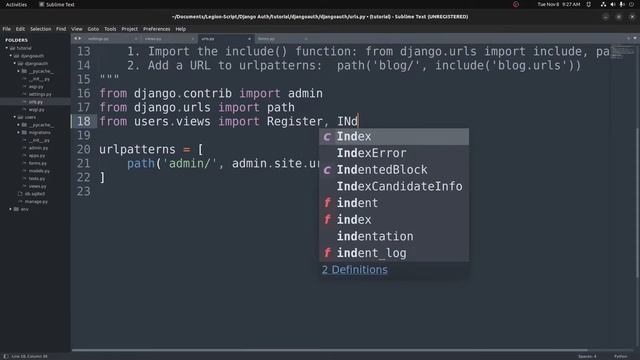Viewport: 640px width, 360px height.
Task: Open manage.py in the sidebar
Action: pyautogui.click(x=36, y=202)
